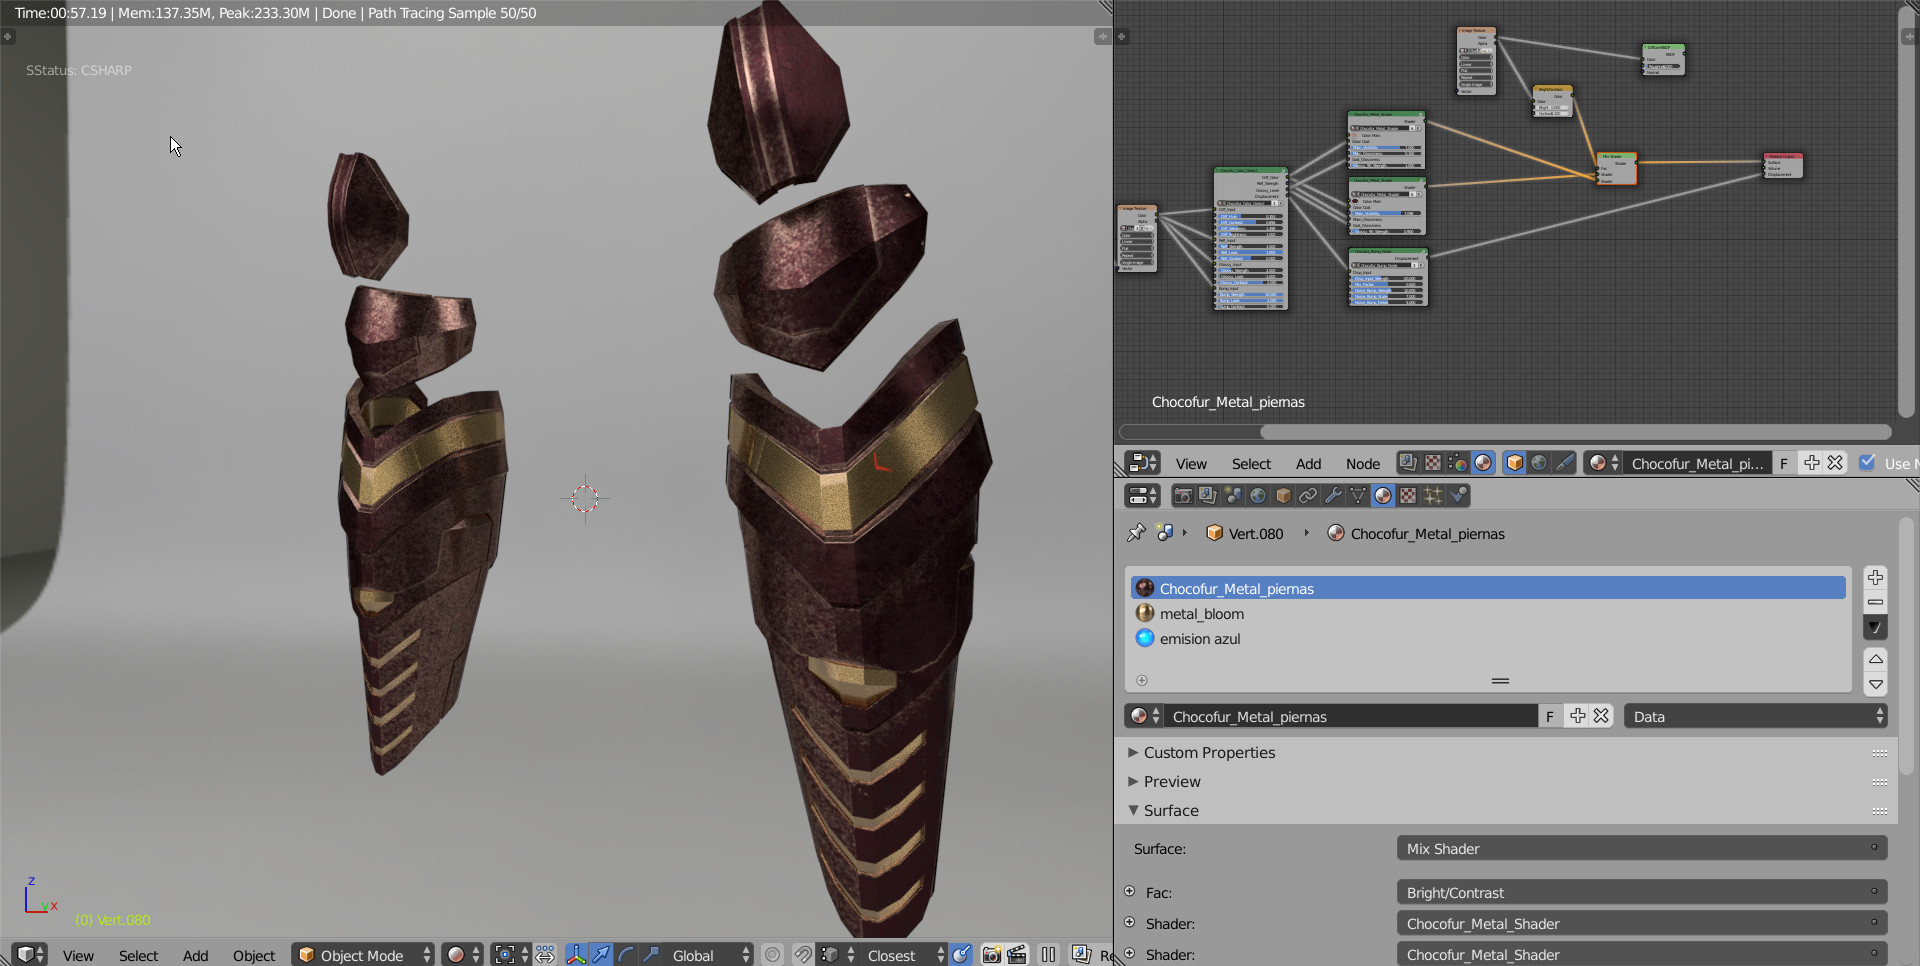Pin the properties context with the pin icon
The width and height of the screenshot is (1920, 966).
[x=1136, y=533]
